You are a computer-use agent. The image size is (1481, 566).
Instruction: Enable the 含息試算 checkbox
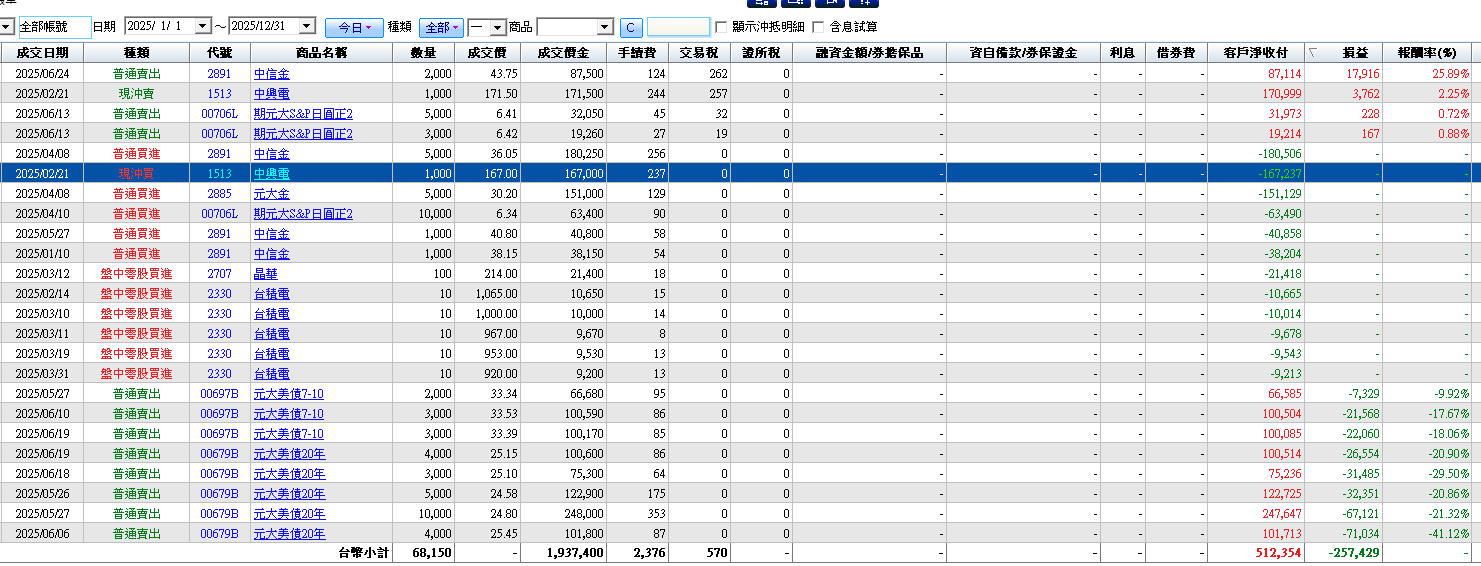pos(819,27)
